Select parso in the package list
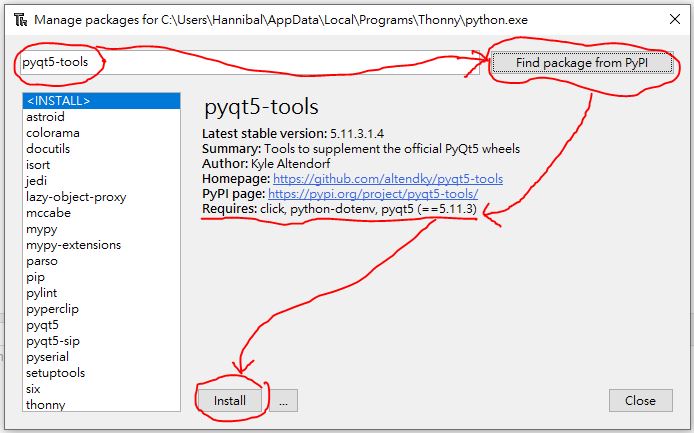 [101, 261]
